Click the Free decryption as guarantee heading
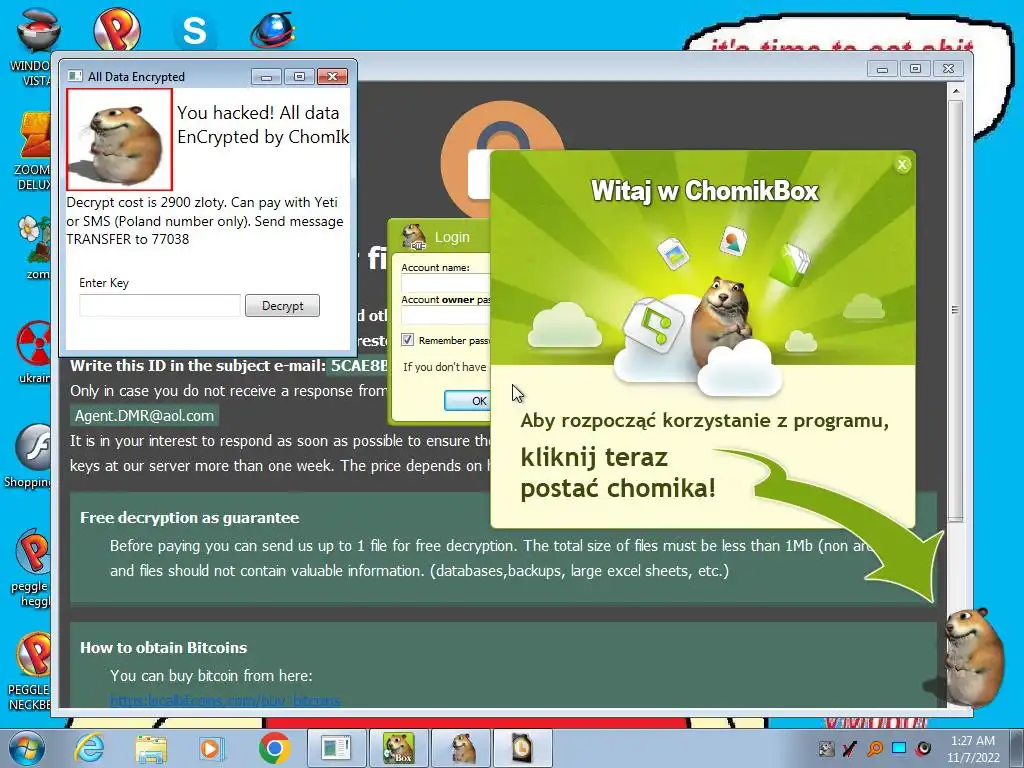The height and width of the screenshot is (768, 1024). click(189, 518)
